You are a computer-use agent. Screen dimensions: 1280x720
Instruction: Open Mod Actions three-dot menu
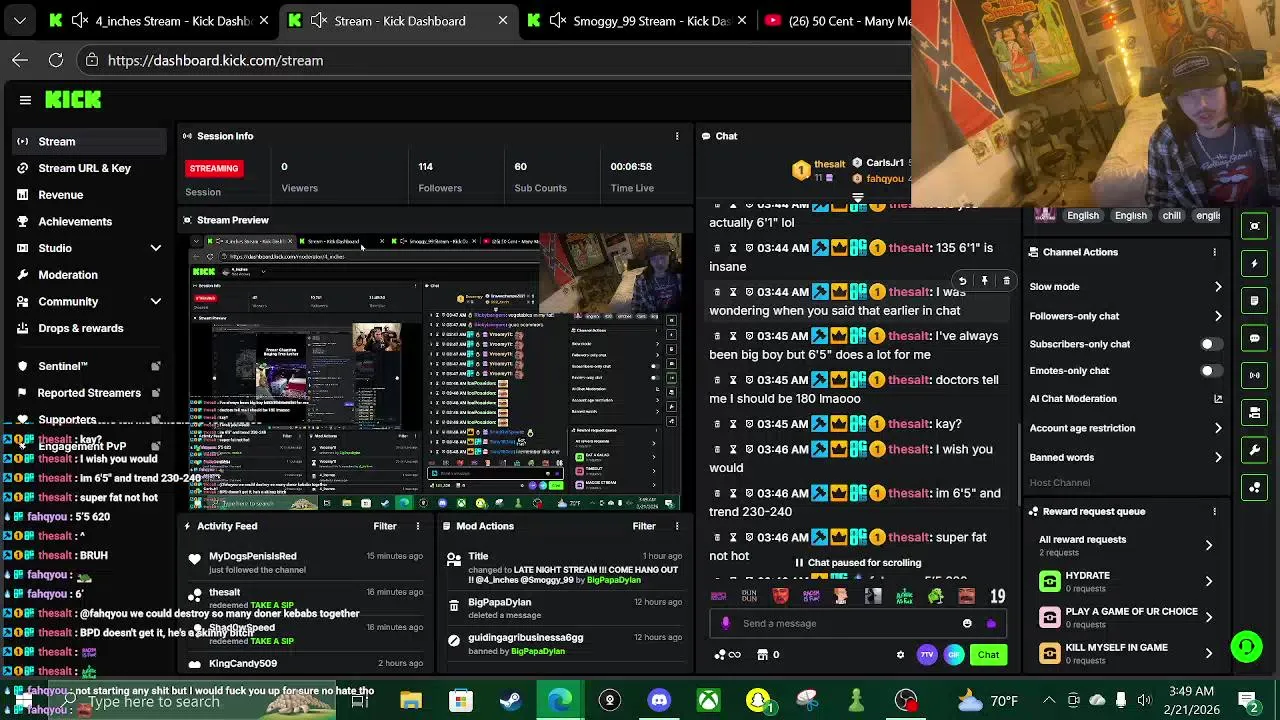coord(677,526)
